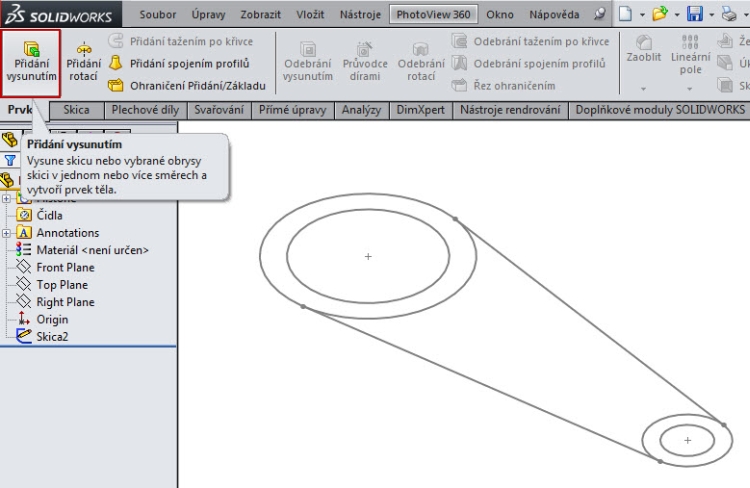Click the Open folder icon
This screenshot has height=488, width=750.
pos(660,13)
